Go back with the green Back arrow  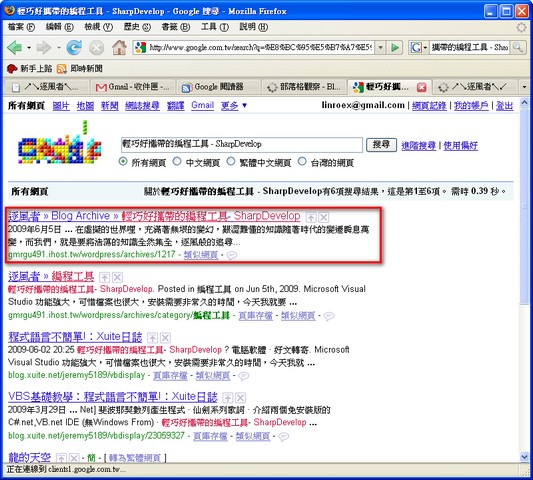click(15, 48)
